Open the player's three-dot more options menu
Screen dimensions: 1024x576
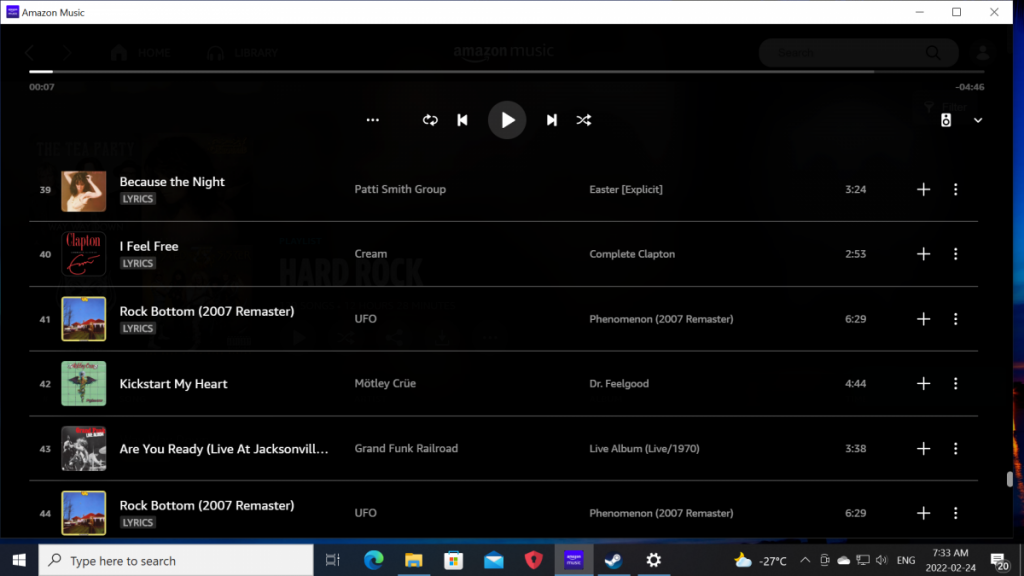[x=373, y=120]
